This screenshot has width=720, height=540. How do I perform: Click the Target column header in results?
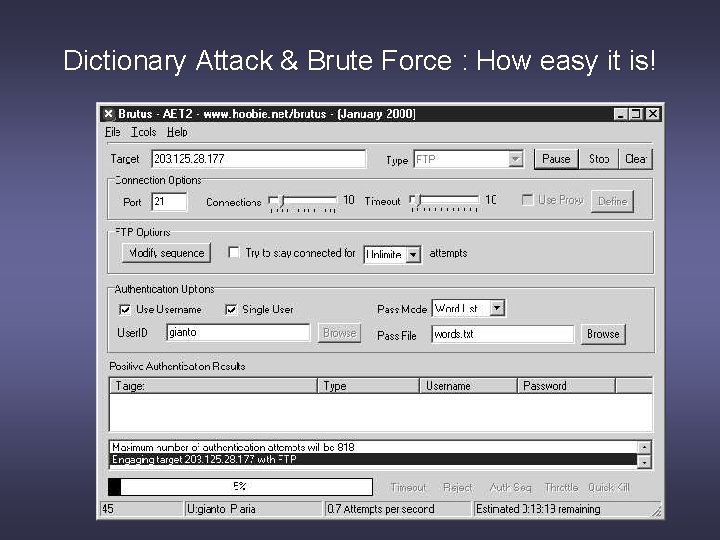pyautogui.click(x=214, y=386)
